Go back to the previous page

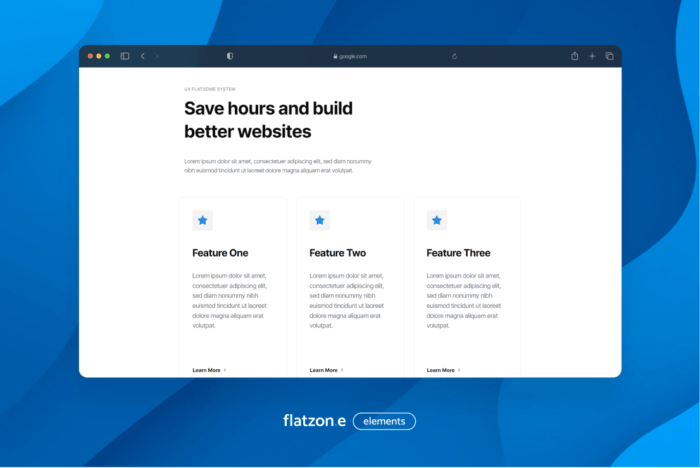click(x=143, y=56)
